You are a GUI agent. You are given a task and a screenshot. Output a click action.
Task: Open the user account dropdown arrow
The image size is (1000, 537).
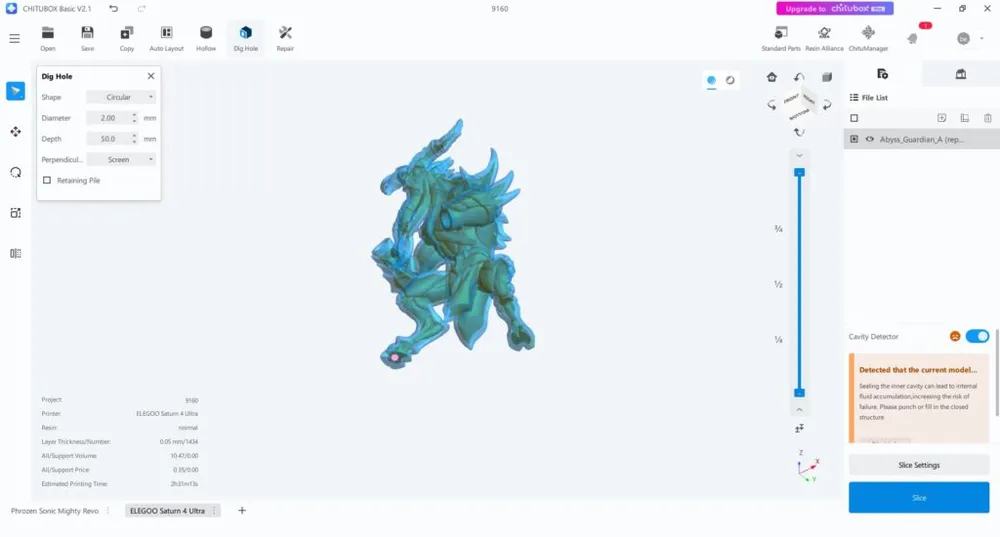click(982, 38)
